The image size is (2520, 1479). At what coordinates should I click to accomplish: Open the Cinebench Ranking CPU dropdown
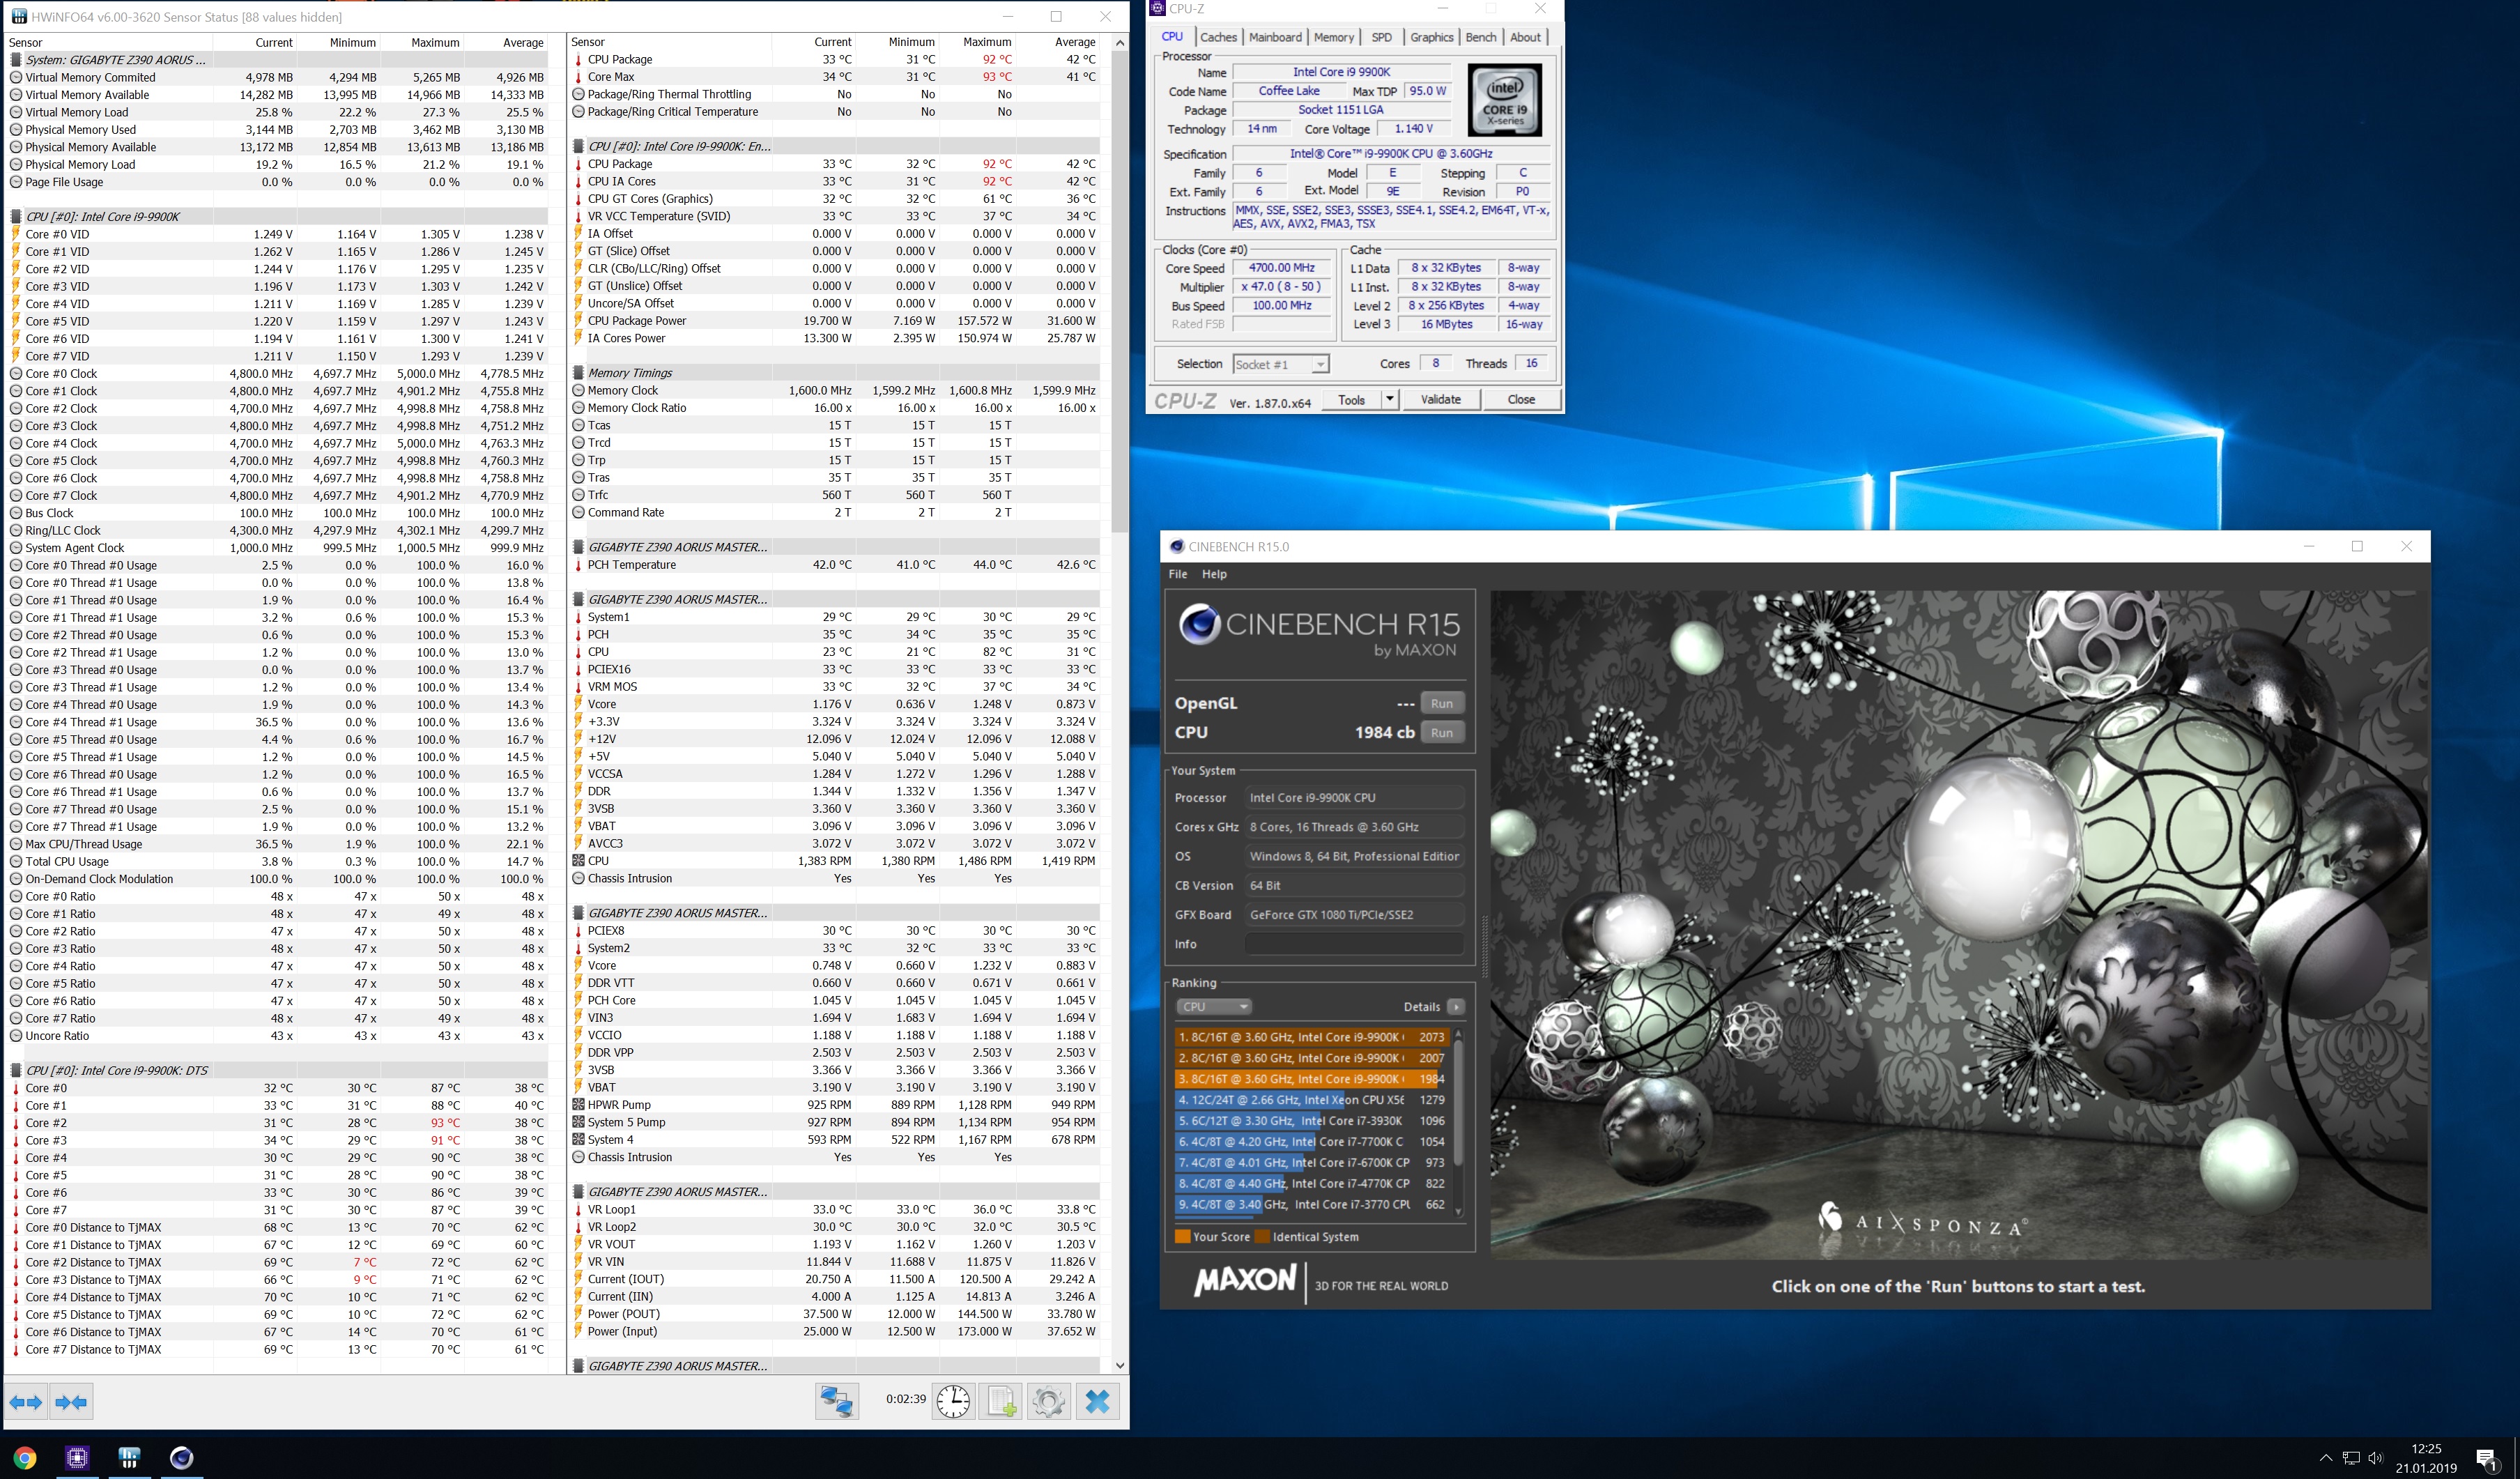coord(1213,1007)
